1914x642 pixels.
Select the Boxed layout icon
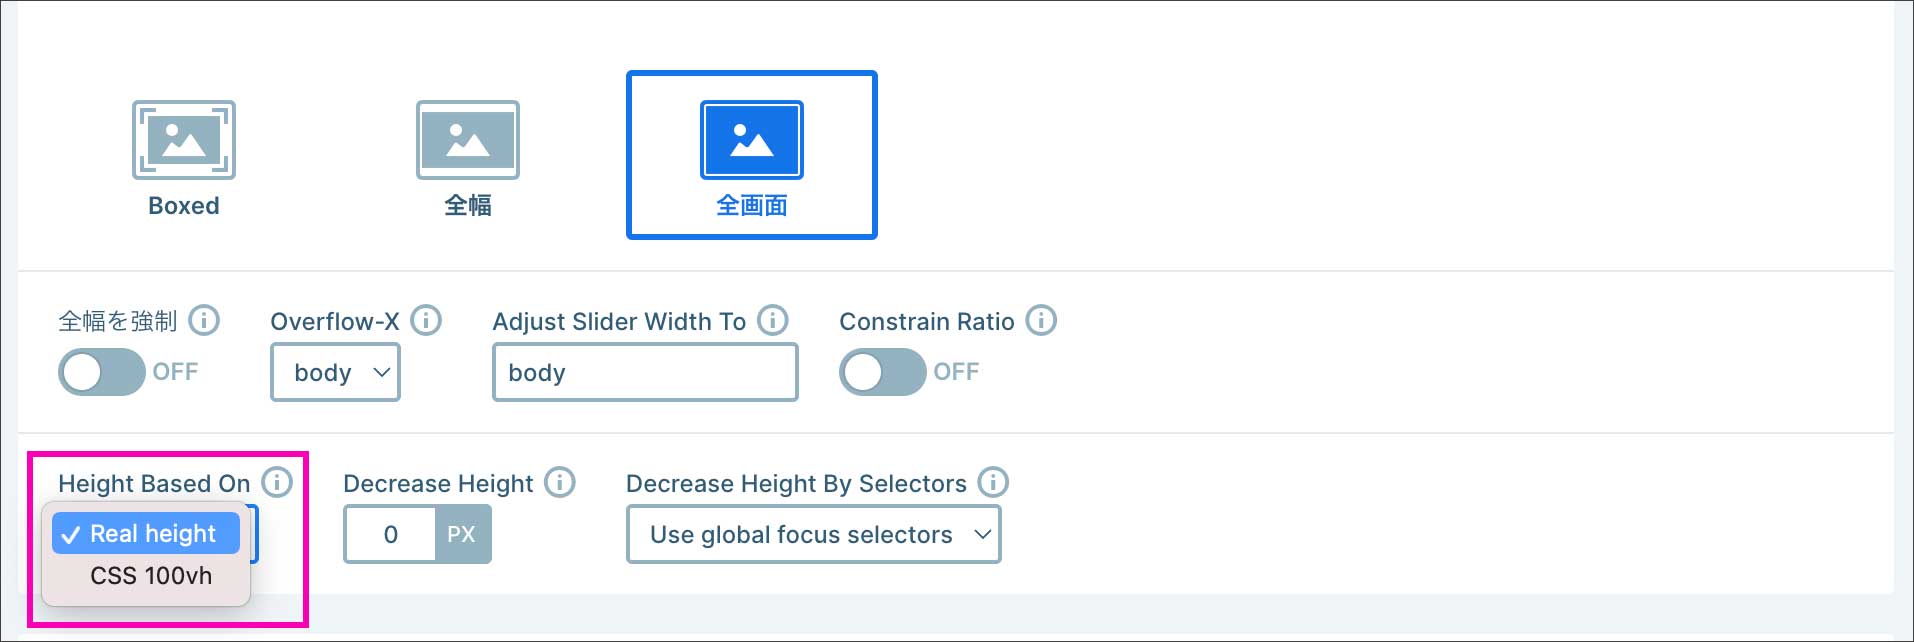tap(184, 140)
